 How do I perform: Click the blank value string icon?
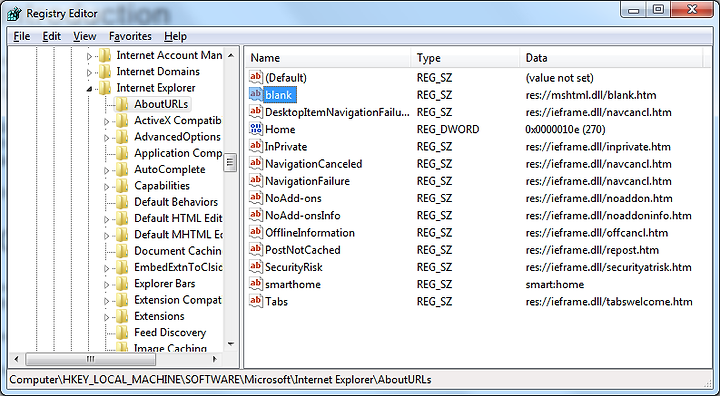click(255, 95)
